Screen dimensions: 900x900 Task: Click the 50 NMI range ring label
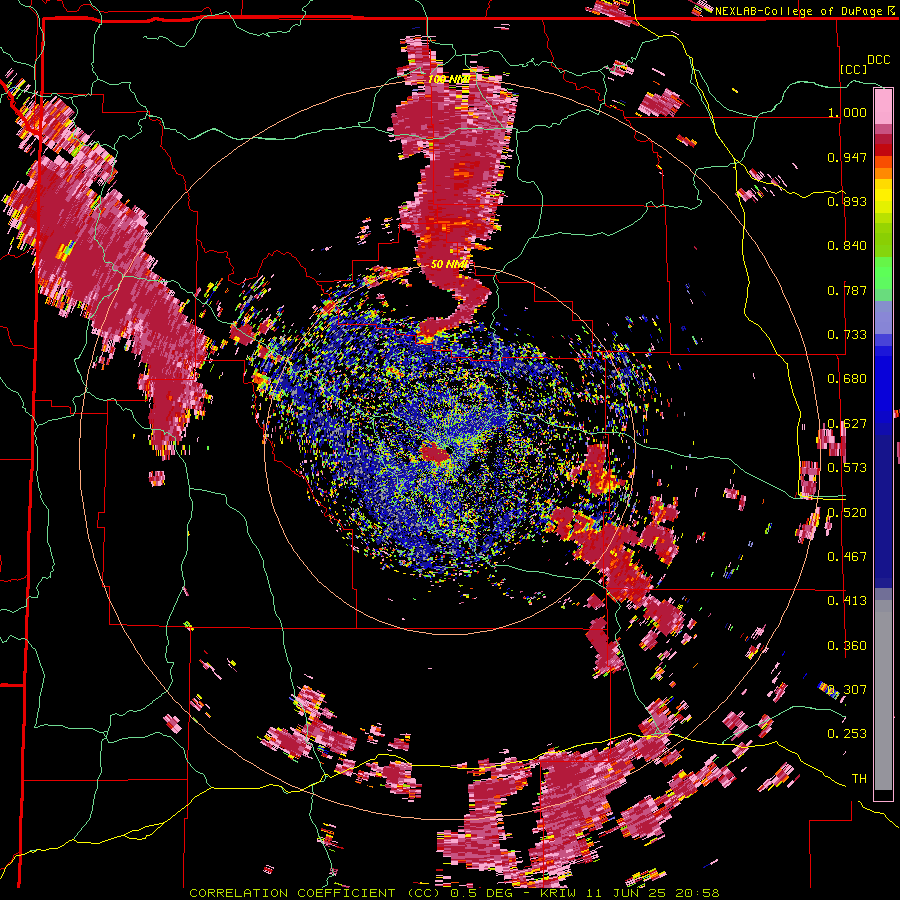pos(449,265)
